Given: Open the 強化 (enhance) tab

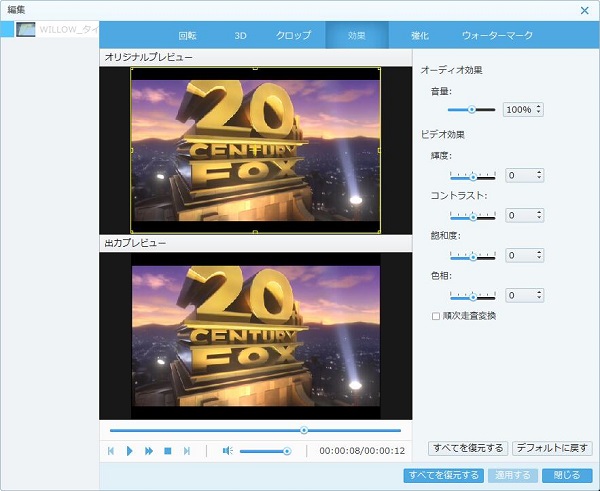Looking at the screenshot, I should 420,36.
